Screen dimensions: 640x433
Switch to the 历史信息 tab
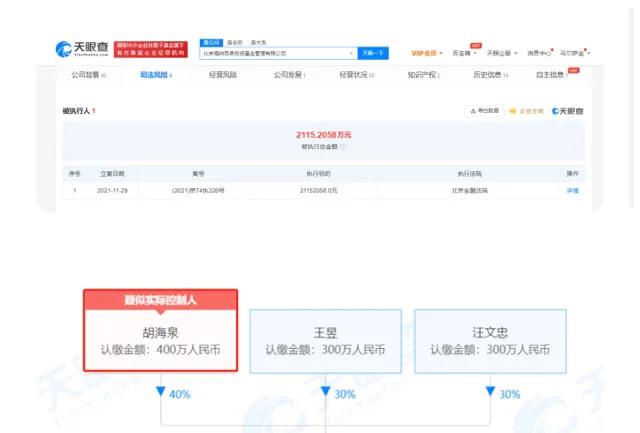(490, 75)
